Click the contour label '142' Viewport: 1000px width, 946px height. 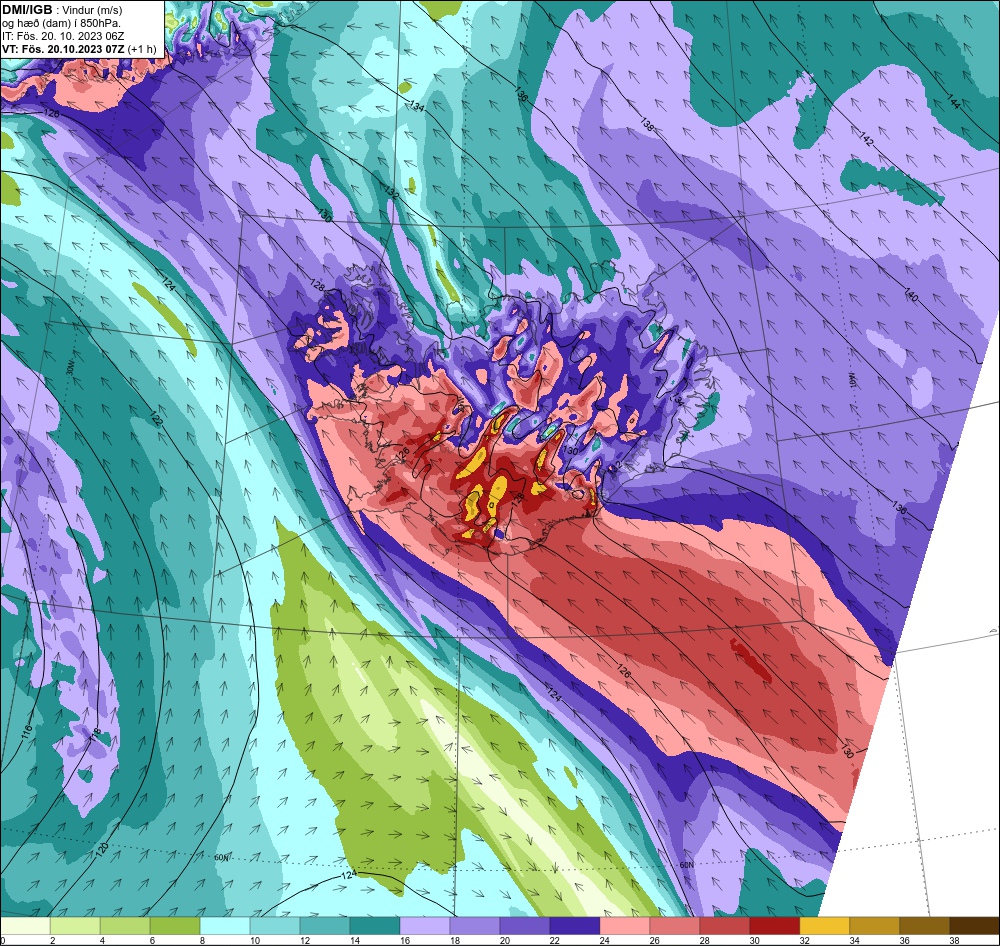coord(865,139)
